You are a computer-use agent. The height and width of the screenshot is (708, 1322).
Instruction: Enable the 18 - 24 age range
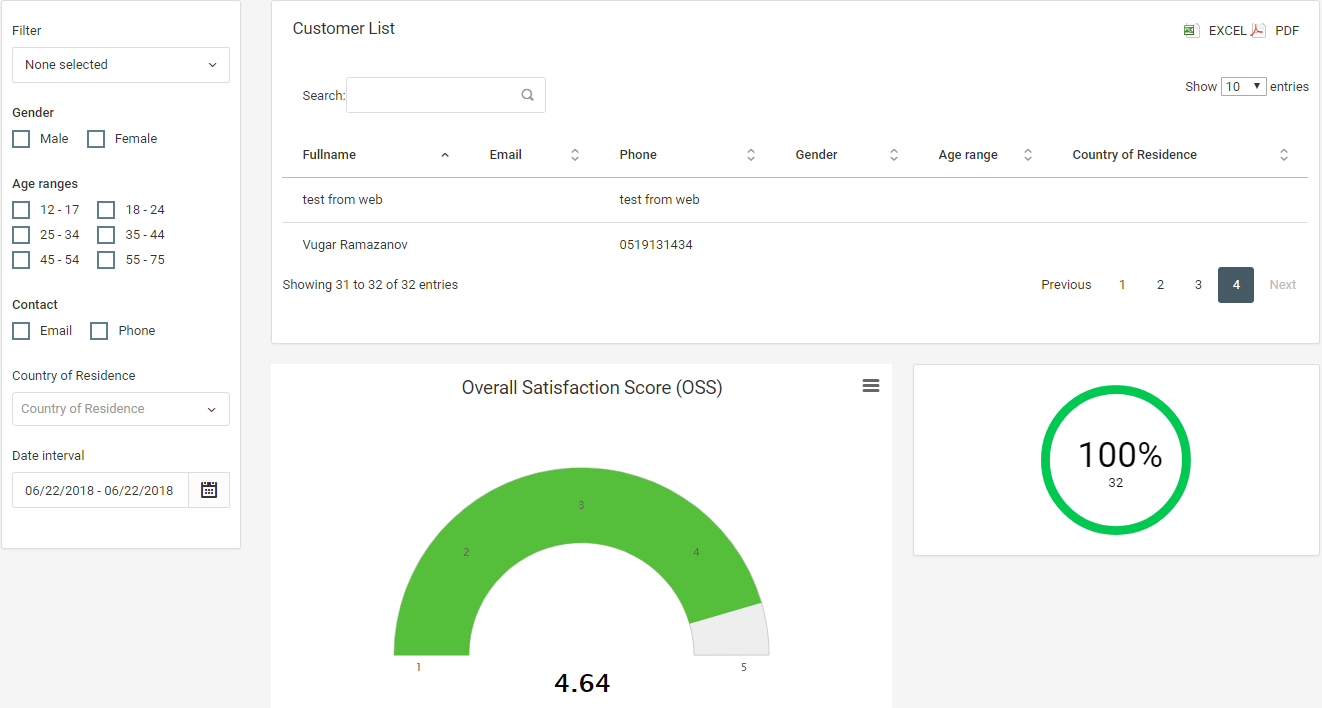106,210
